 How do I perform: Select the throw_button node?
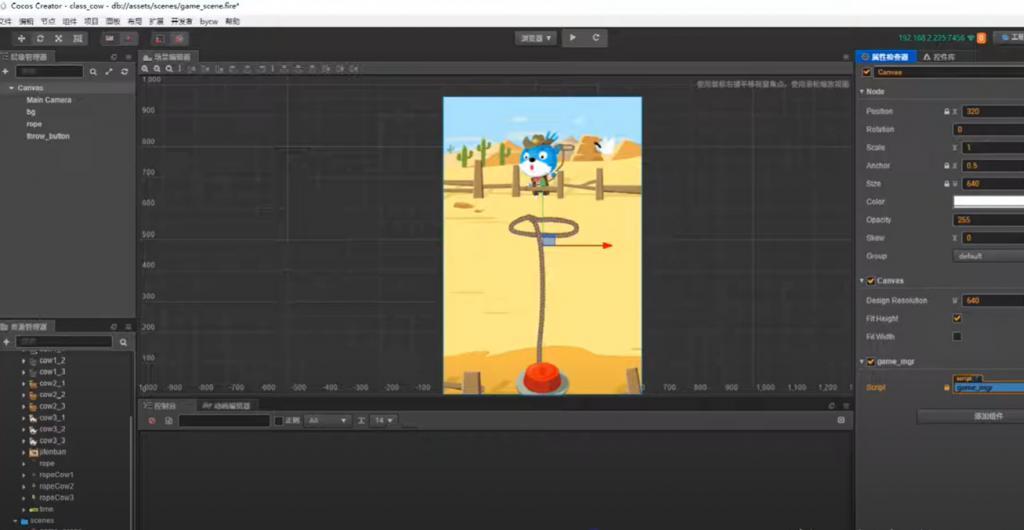(x=48, y=136)
